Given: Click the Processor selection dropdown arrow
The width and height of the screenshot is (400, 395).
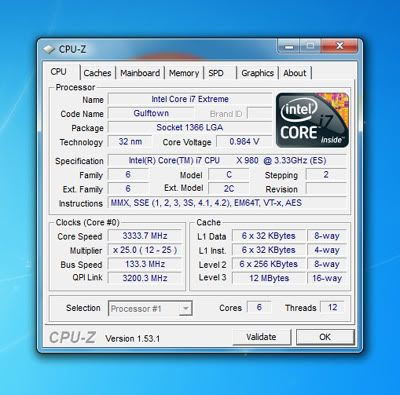Looking at the screenshot, I should pos(185,308).
